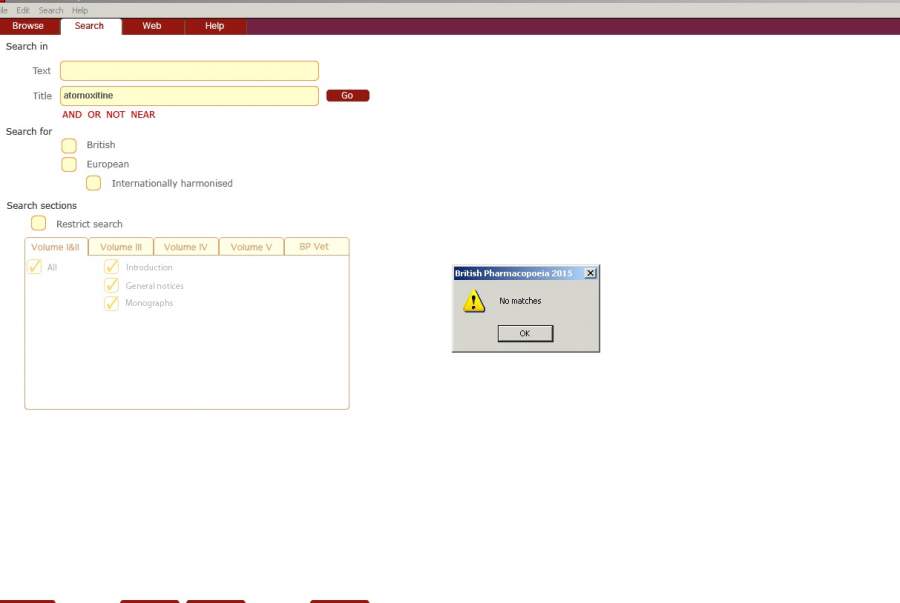Toggle the Introduction checkbox

pos(111,267)
